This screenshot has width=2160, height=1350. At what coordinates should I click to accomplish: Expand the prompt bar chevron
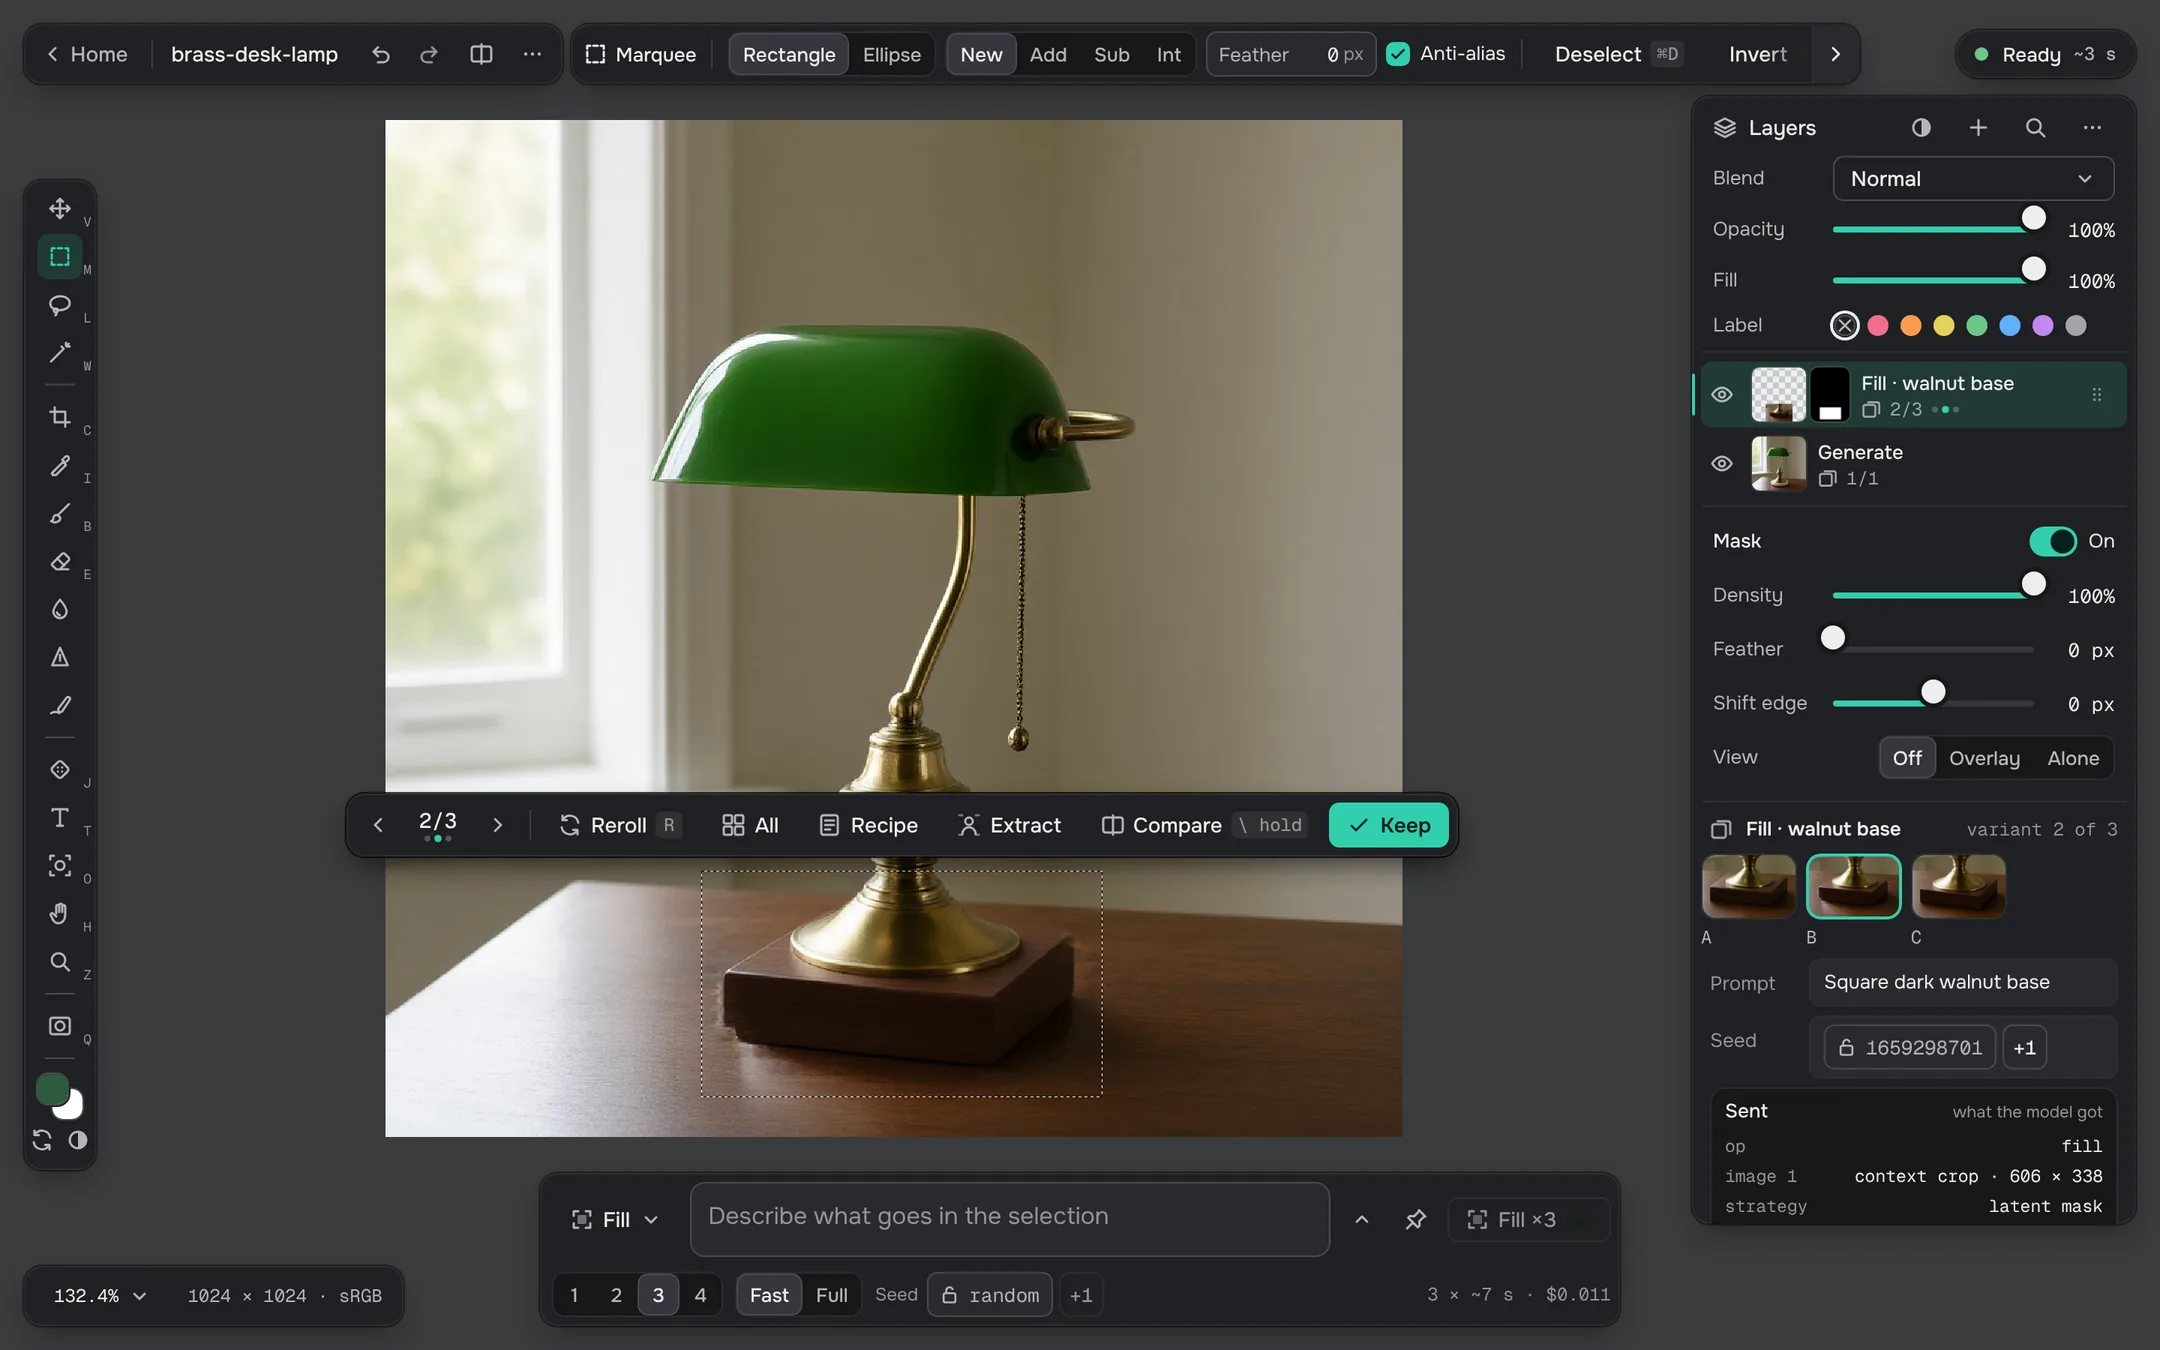tap(1361, 1219)
